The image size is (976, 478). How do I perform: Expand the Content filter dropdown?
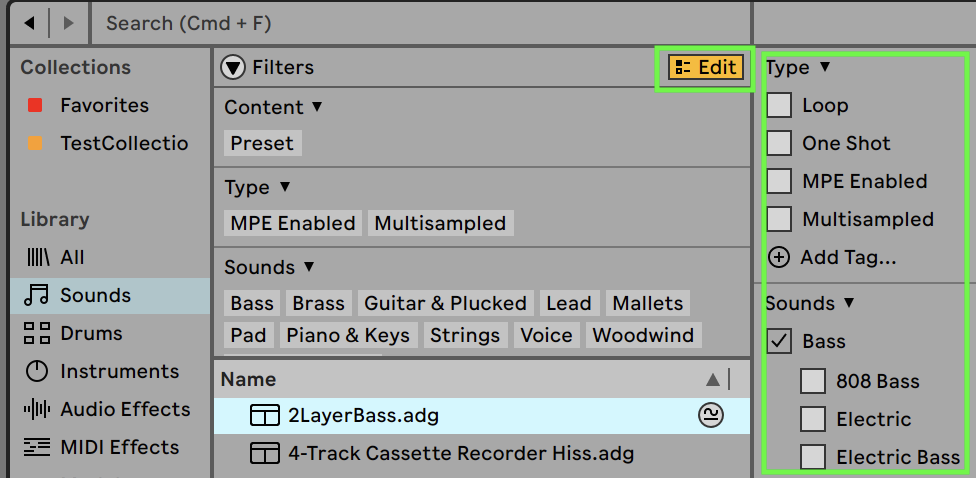coord(317,107)
